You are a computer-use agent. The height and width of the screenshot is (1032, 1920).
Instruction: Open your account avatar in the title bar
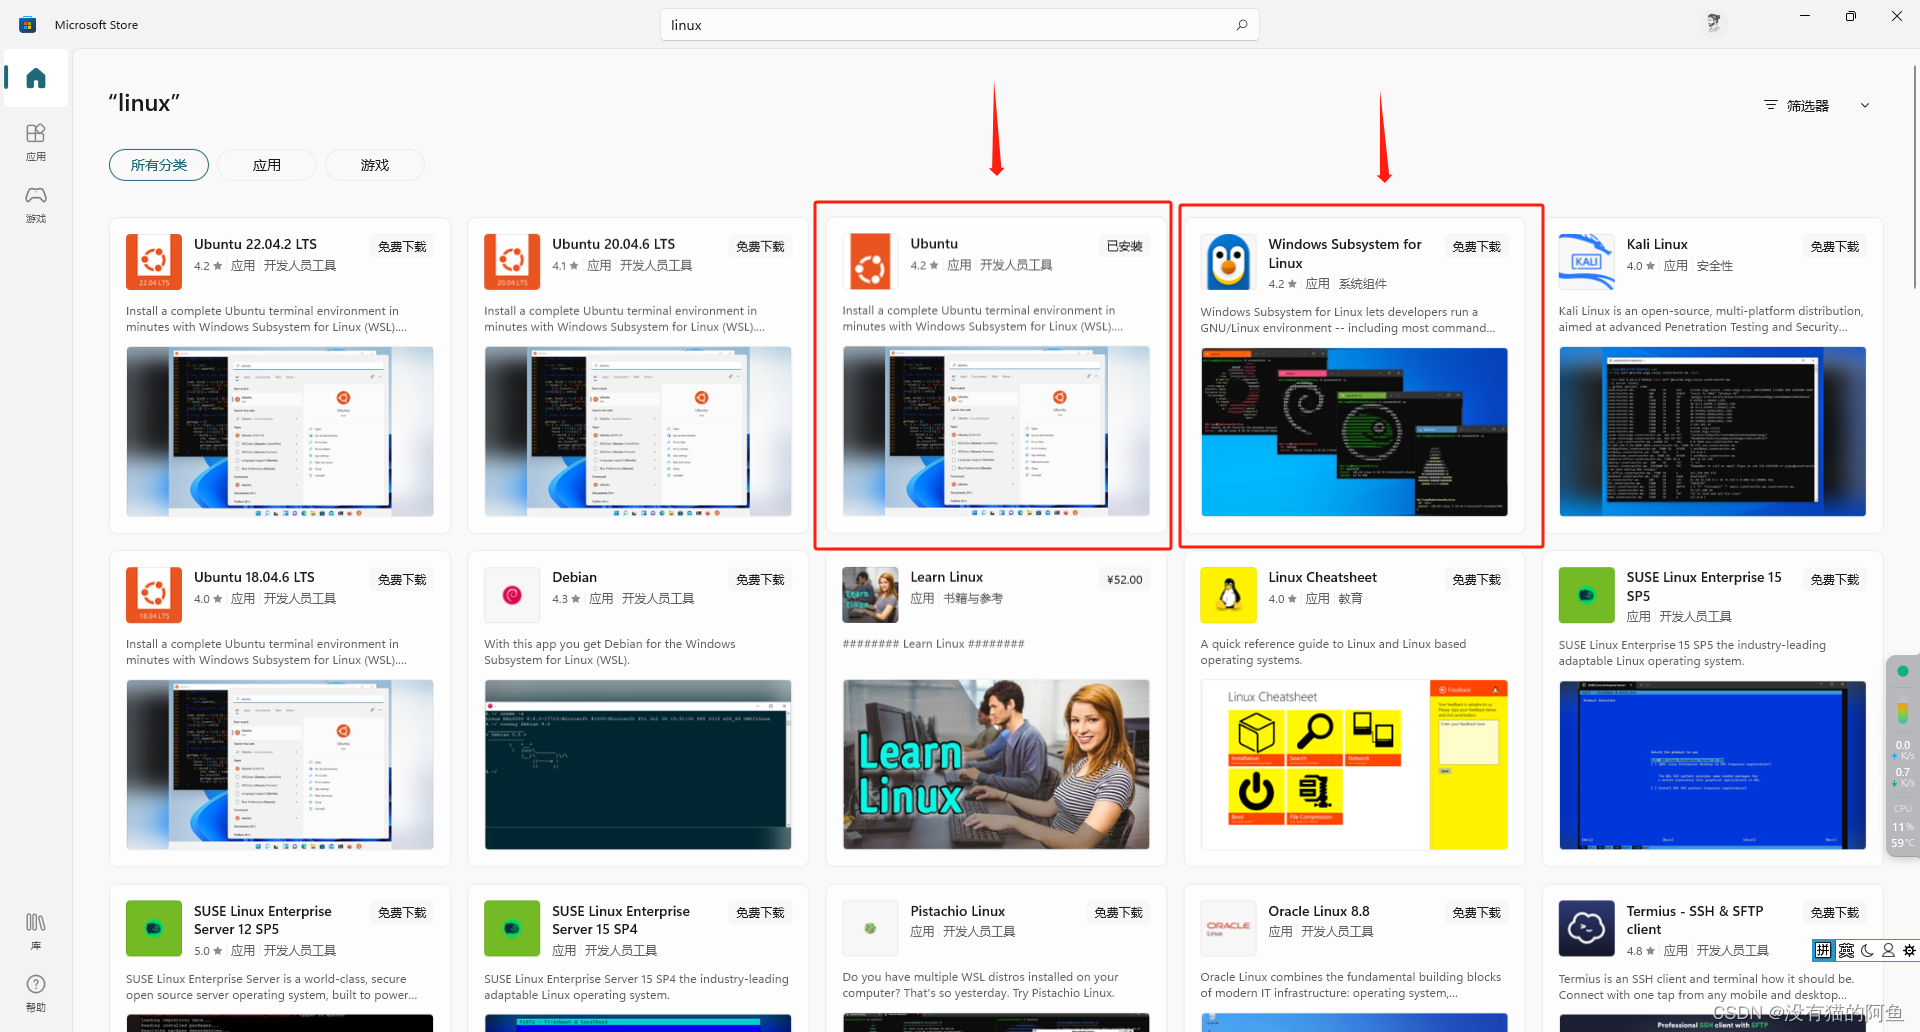pos(1713,22)
